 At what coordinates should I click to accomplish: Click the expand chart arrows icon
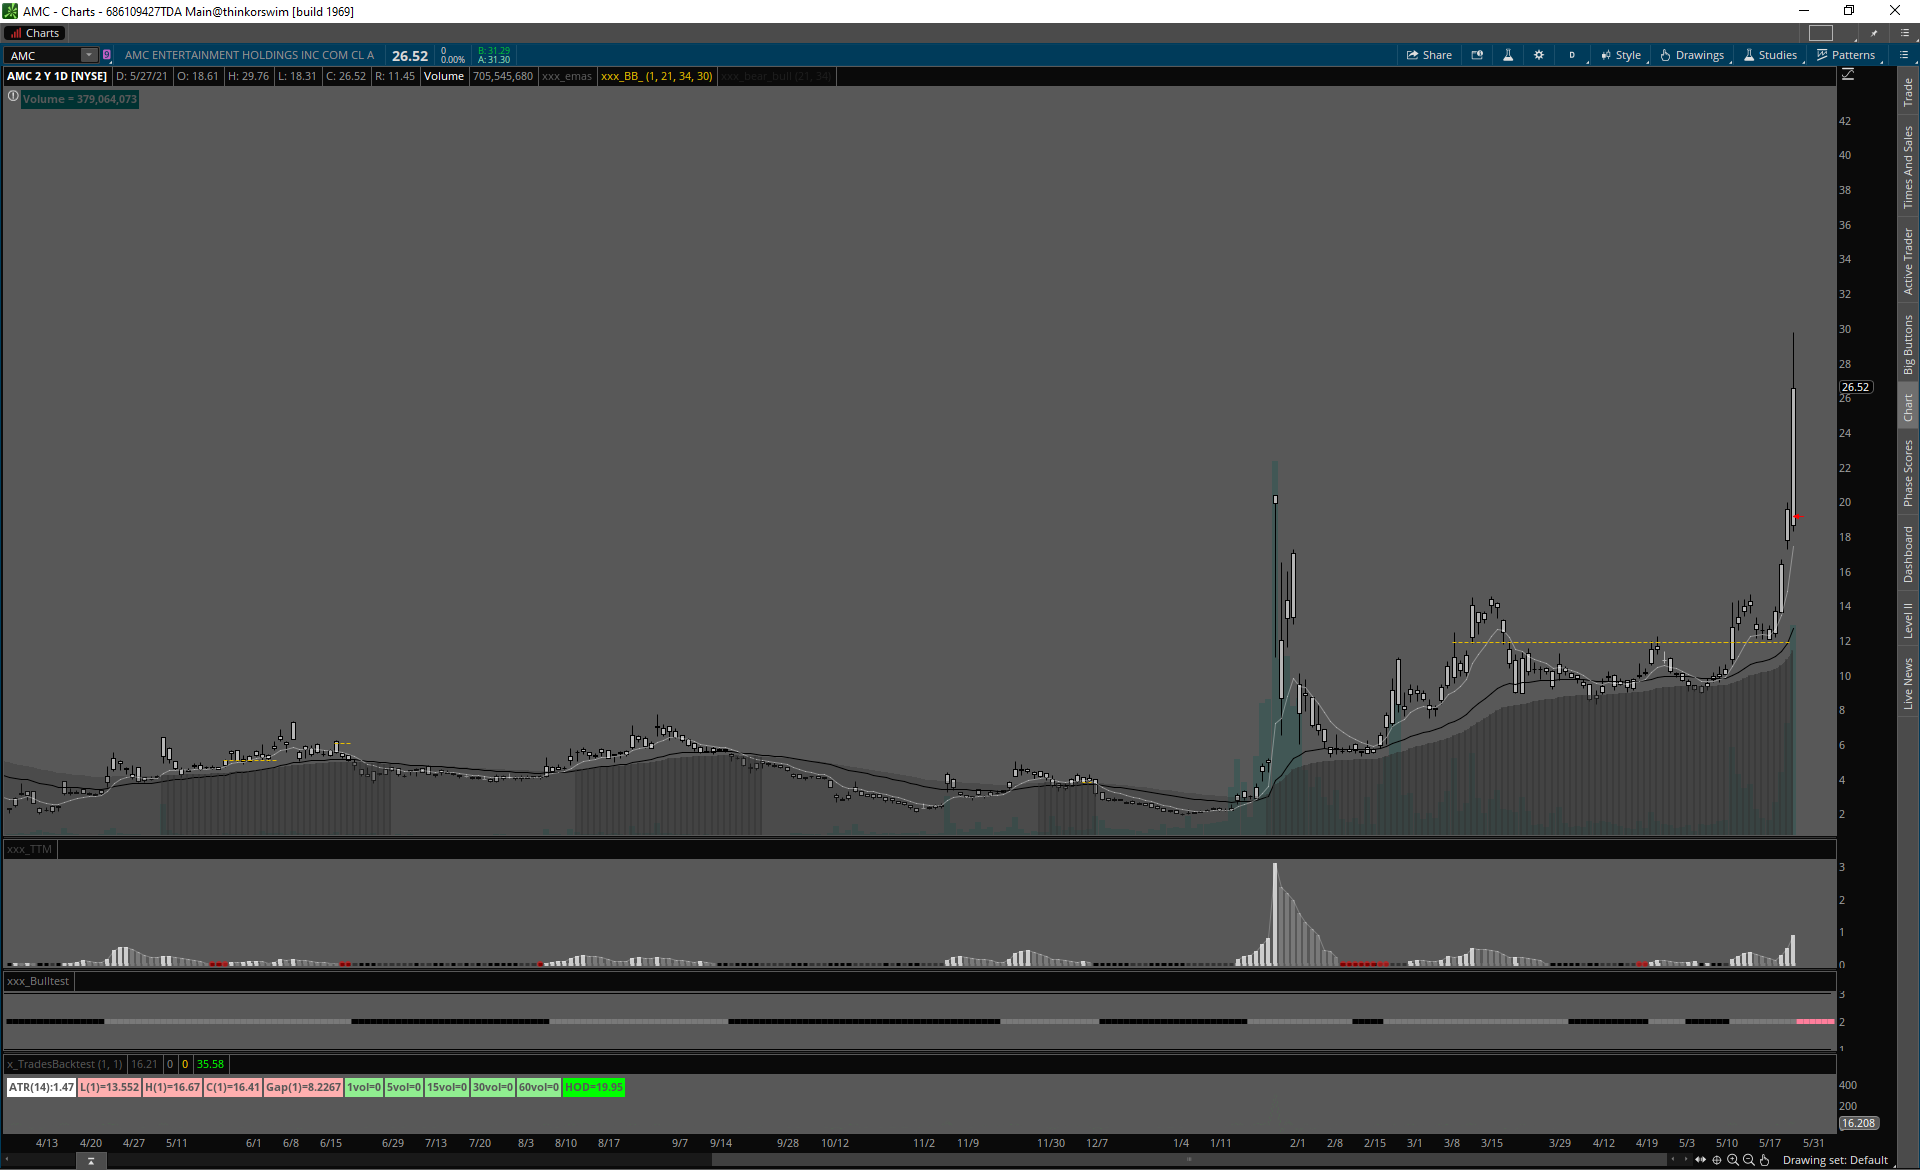click(x=1700, y=1160)
